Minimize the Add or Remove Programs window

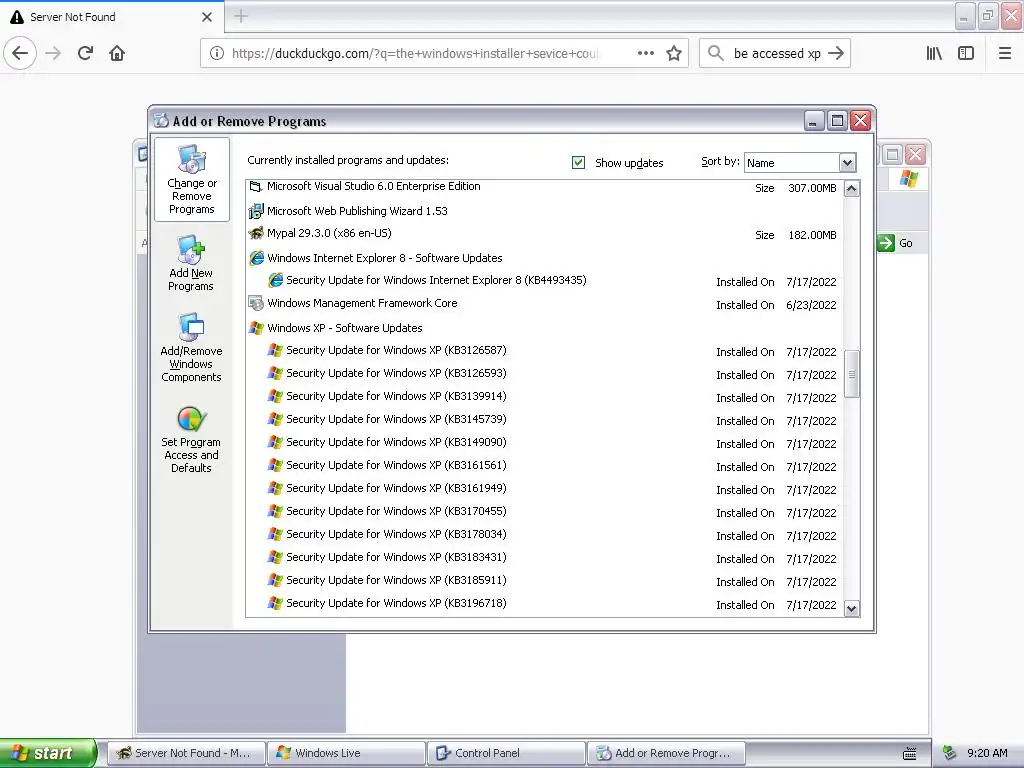pyautogui.click(x=814, y=121)
